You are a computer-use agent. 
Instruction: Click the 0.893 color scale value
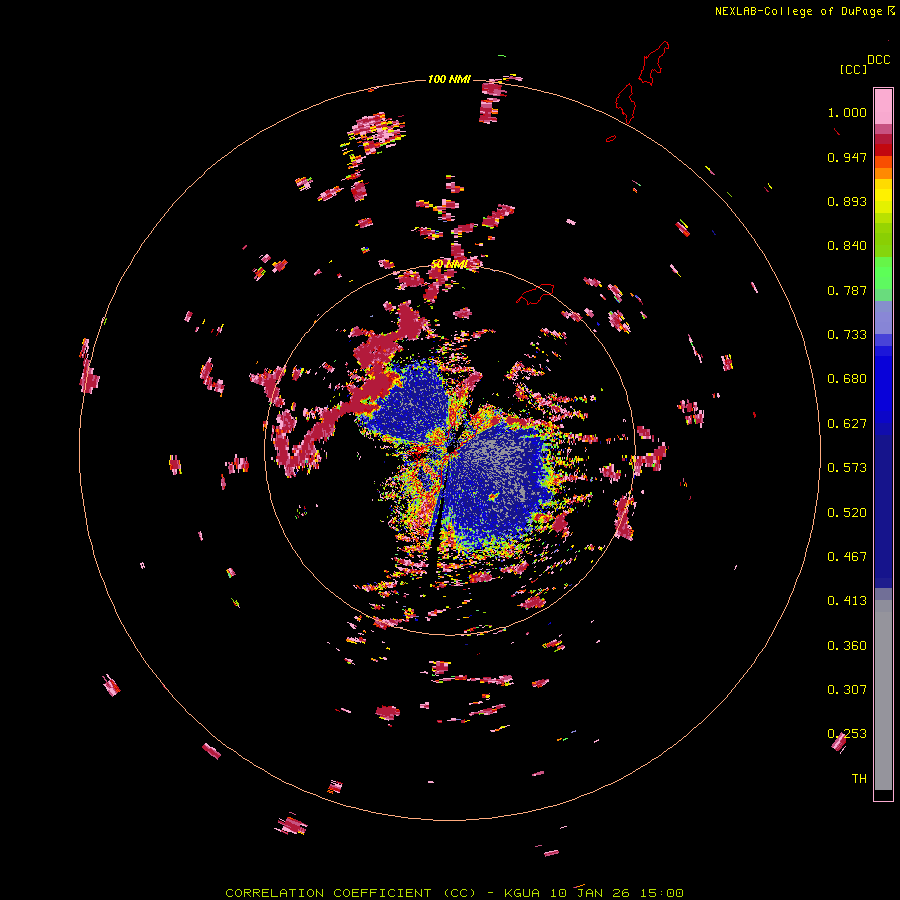click(x=847, y=201)
